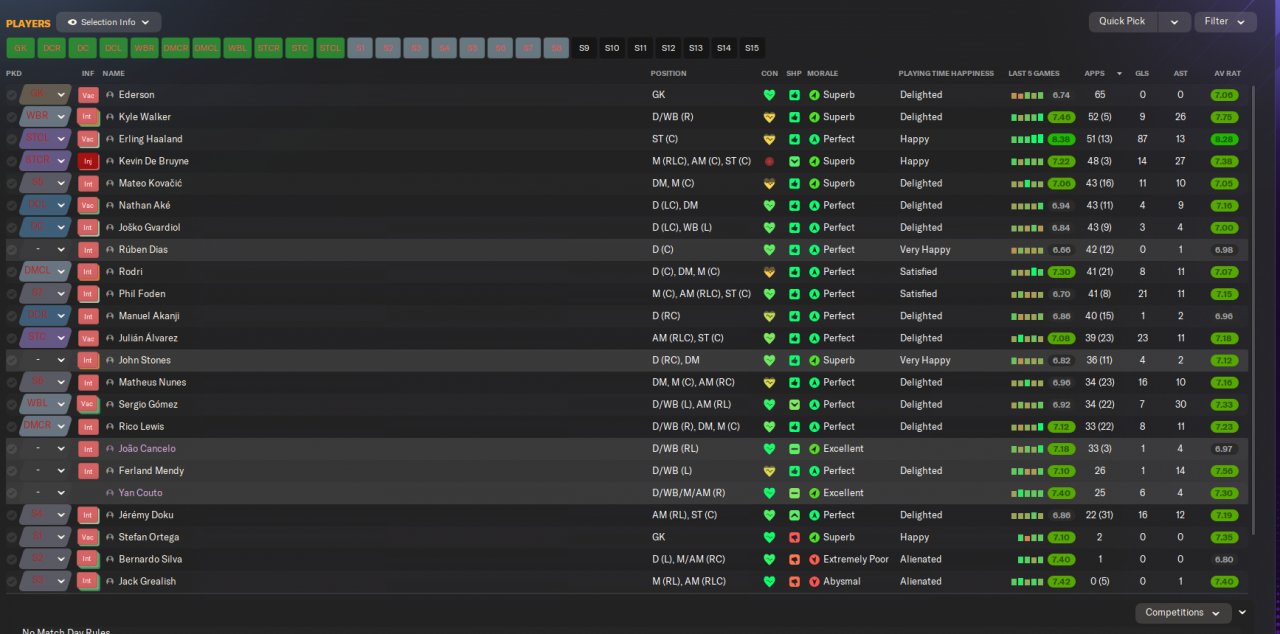Open Erling Haaland's player name link
1280x634 pixels.
pos(150,139)
